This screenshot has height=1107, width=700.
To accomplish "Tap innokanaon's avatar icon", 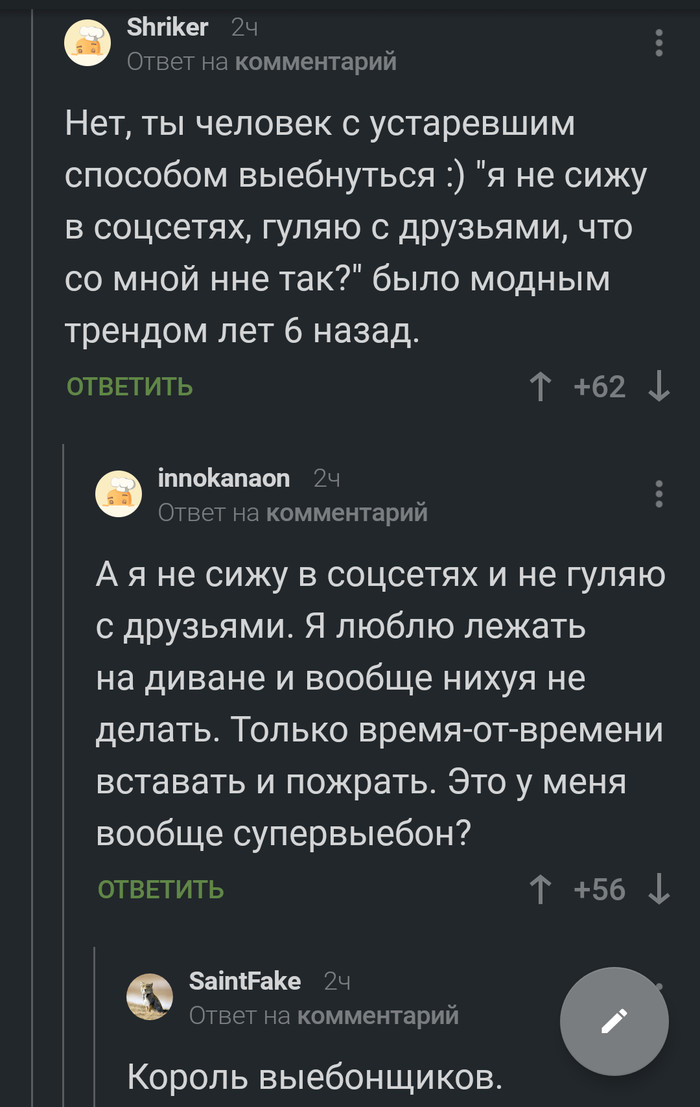I will pyautogui.click(x=120, y=494).
